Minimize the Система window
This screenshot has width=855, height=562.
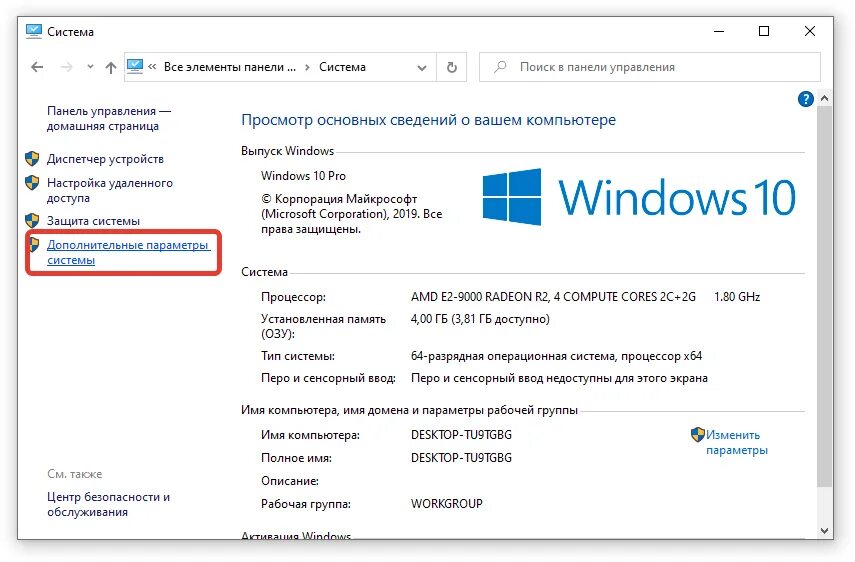[719, 32]
